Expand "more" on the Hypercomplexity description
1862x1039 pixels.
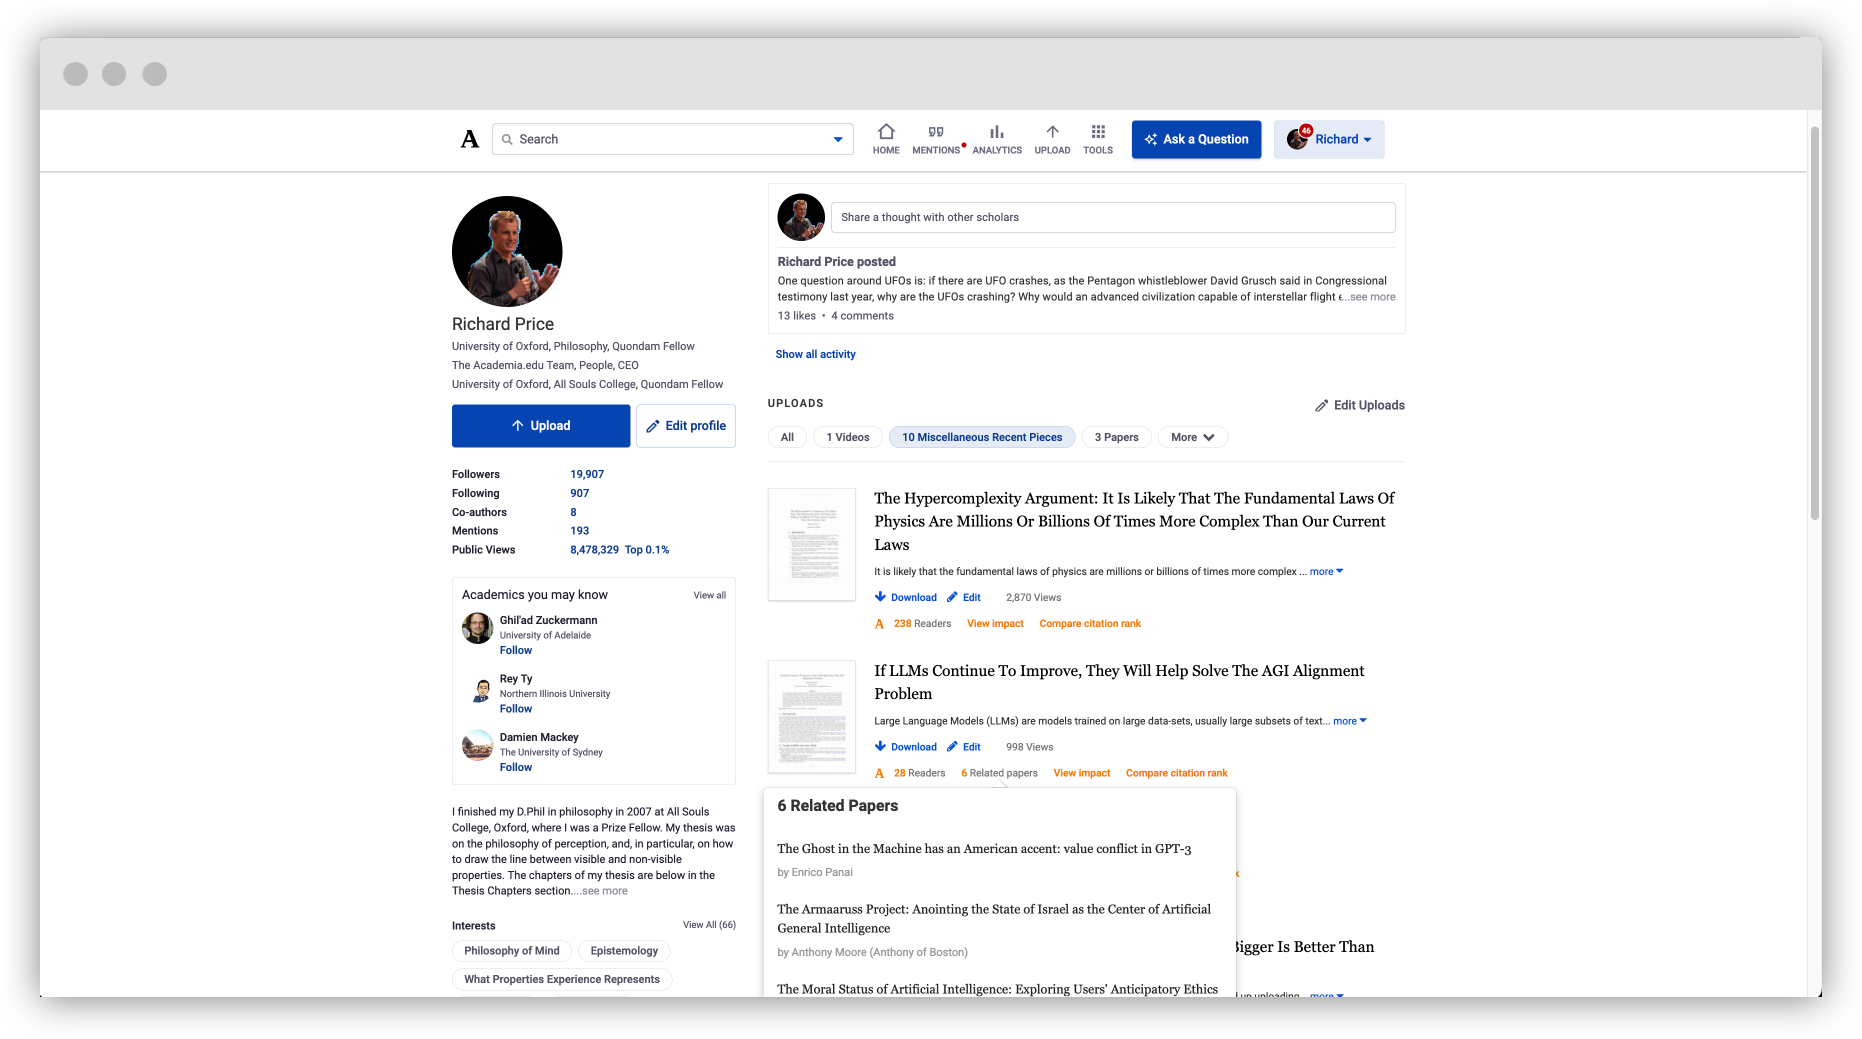[x=1320, y=571]
